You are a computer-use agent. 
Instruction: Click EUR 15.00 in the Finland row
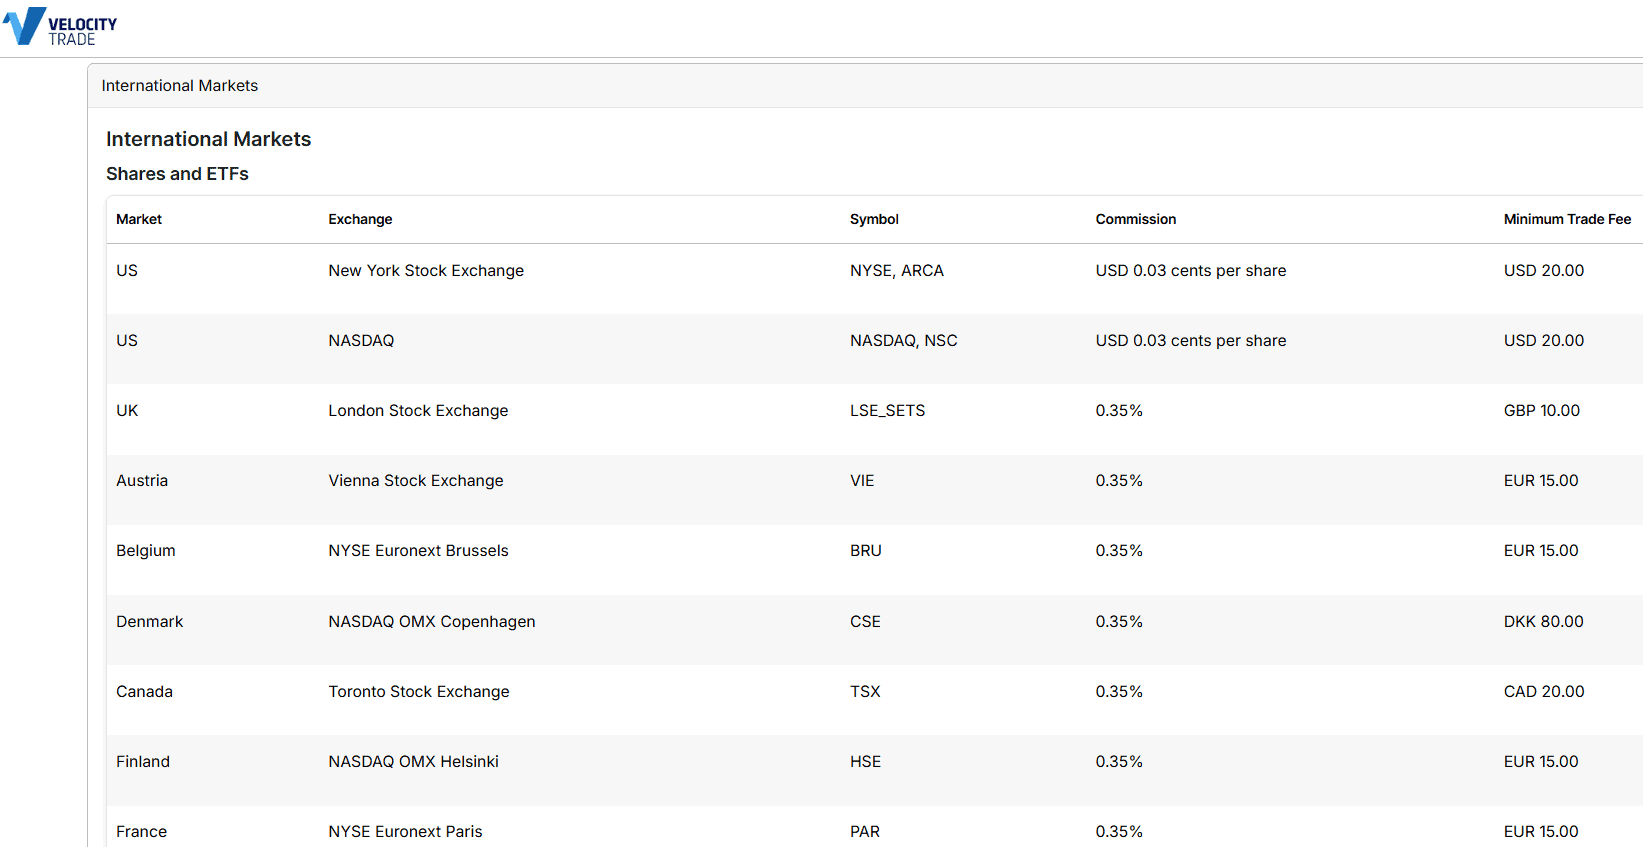click(x=1541, y=762)
